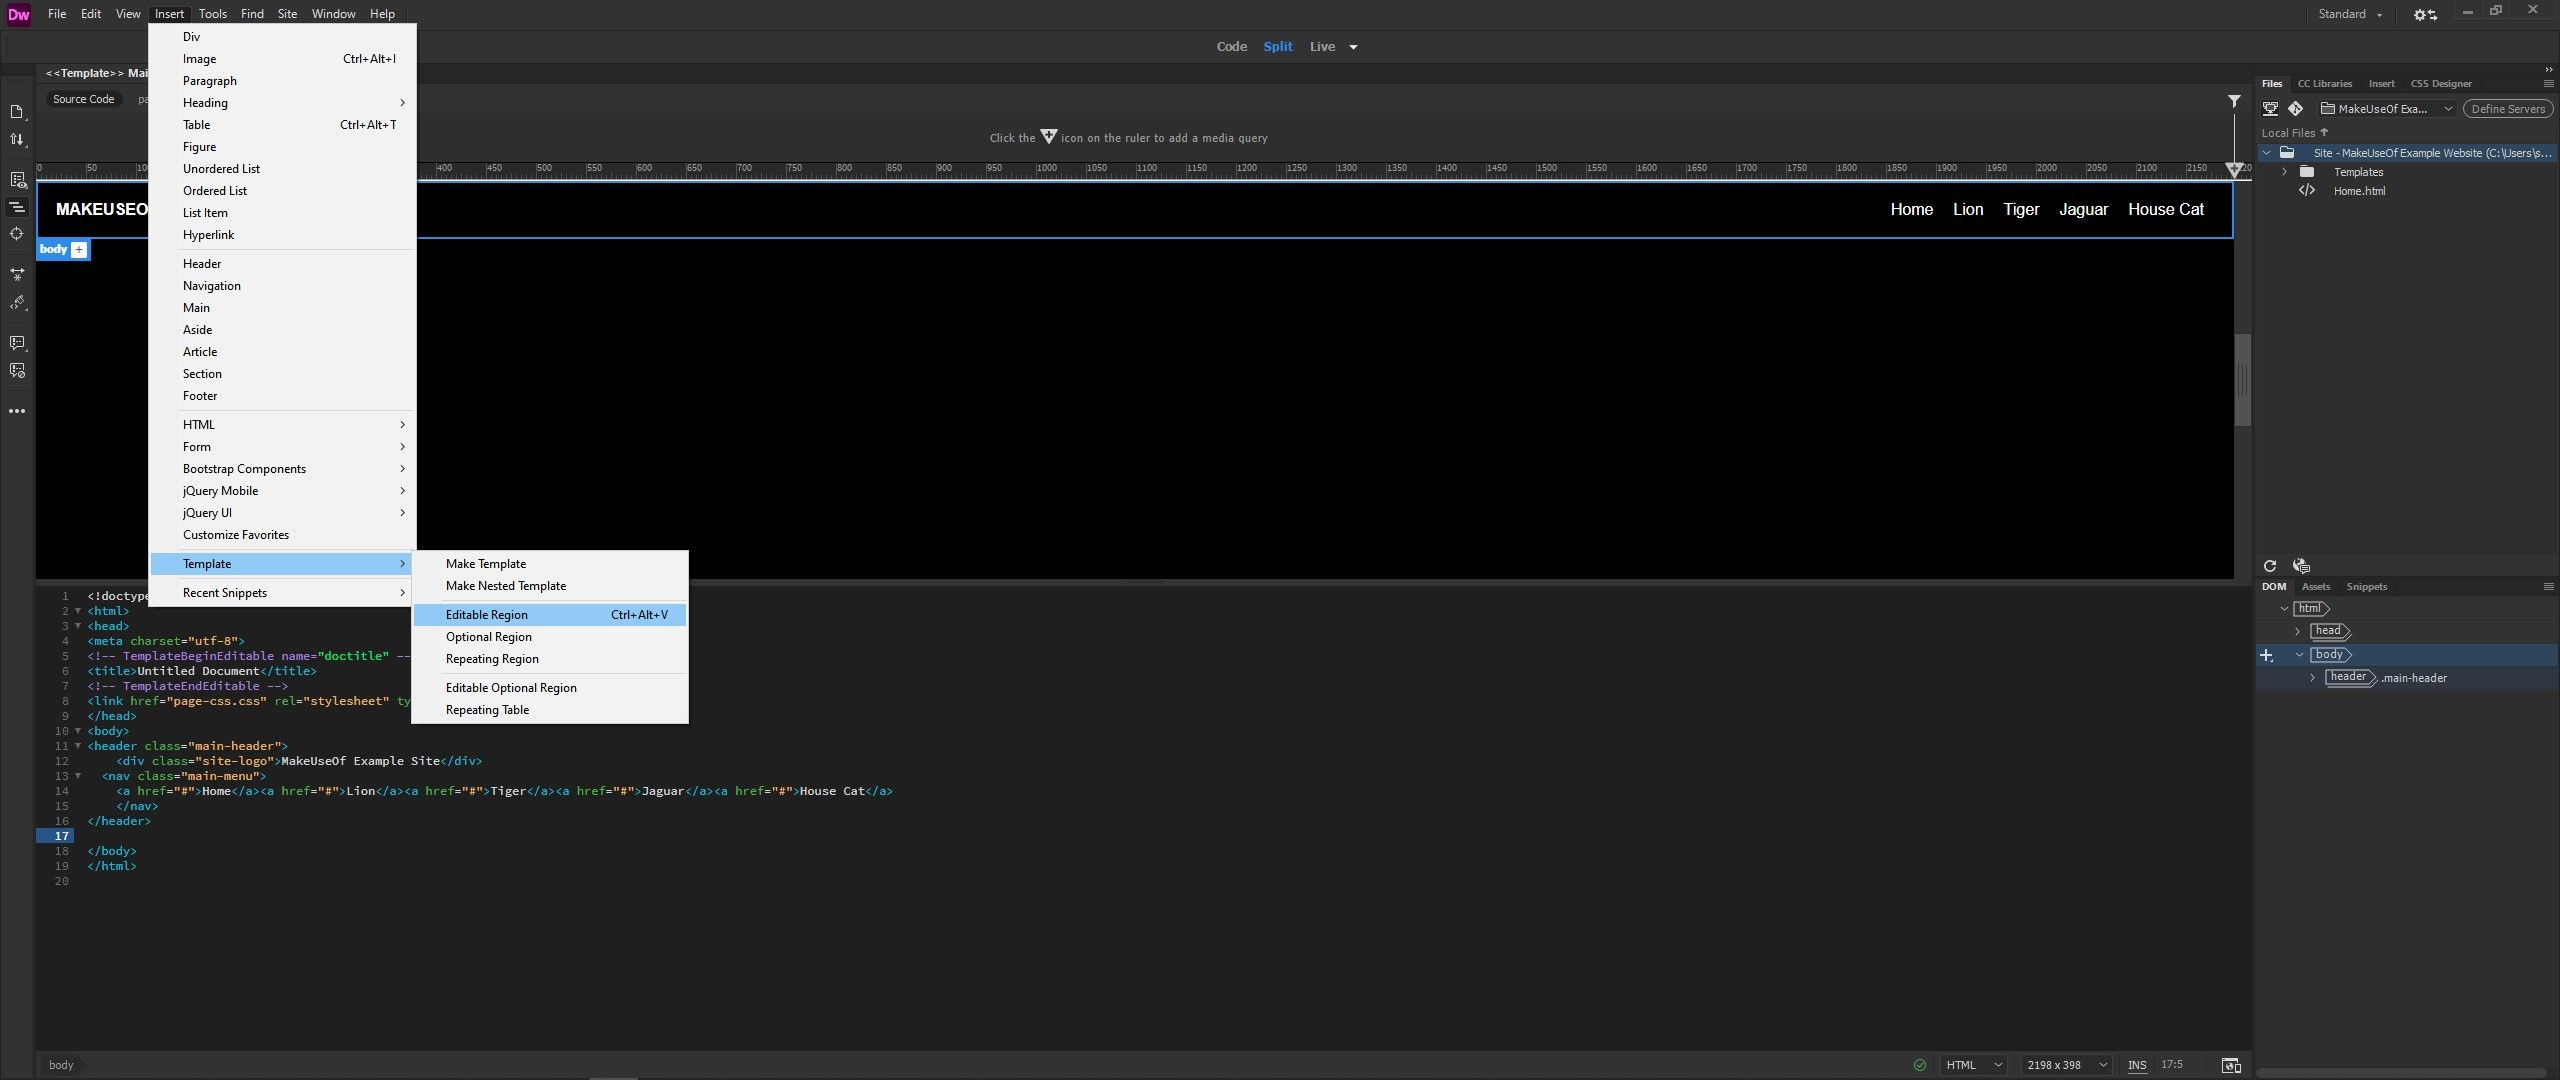Viewport: 2560px width, 1080px height.
Task: Click the green lint status check in status bar
Action: coord(1920,1064)
